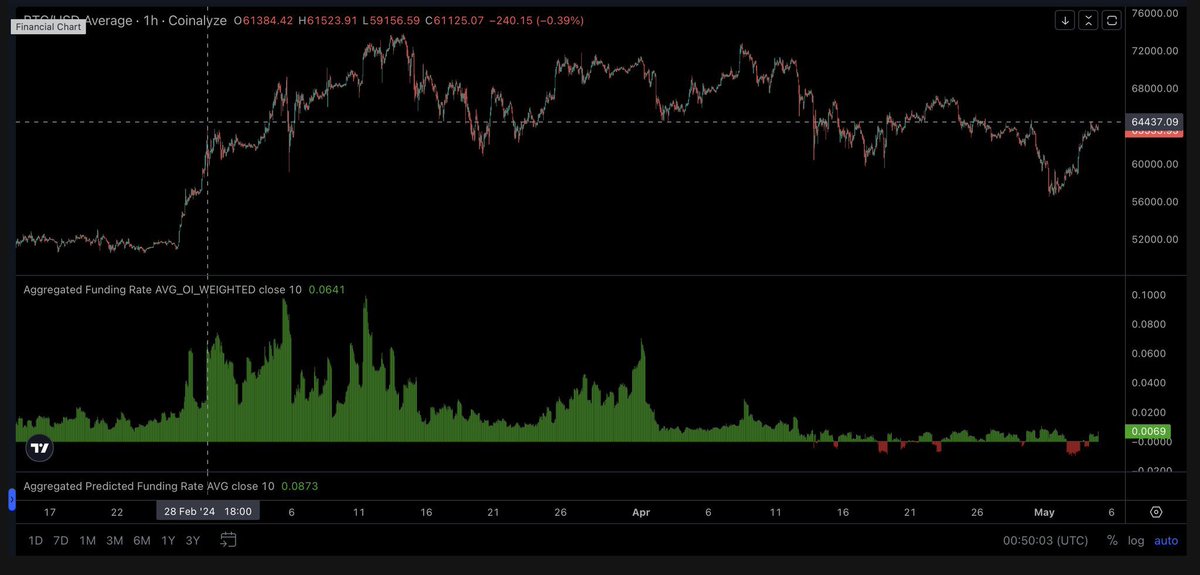This screenshot has height=575, width=1200.
Task: Click the 64437.09 crosshair price label
Action: (x=1155, y=122)
